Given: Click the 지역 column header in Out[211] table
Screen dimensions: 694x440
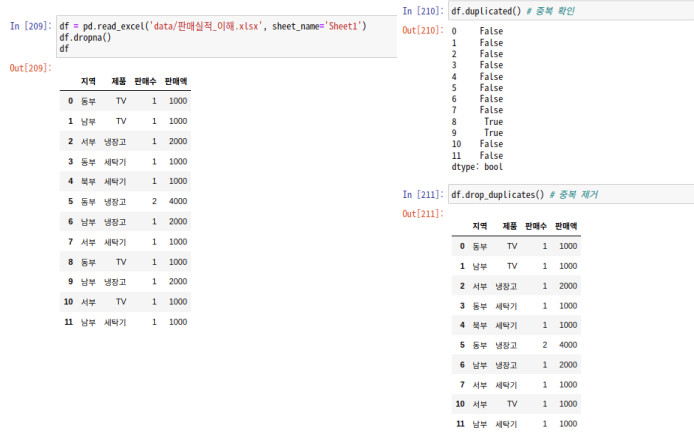Looking at the screenshot, I should click(480, 226).
